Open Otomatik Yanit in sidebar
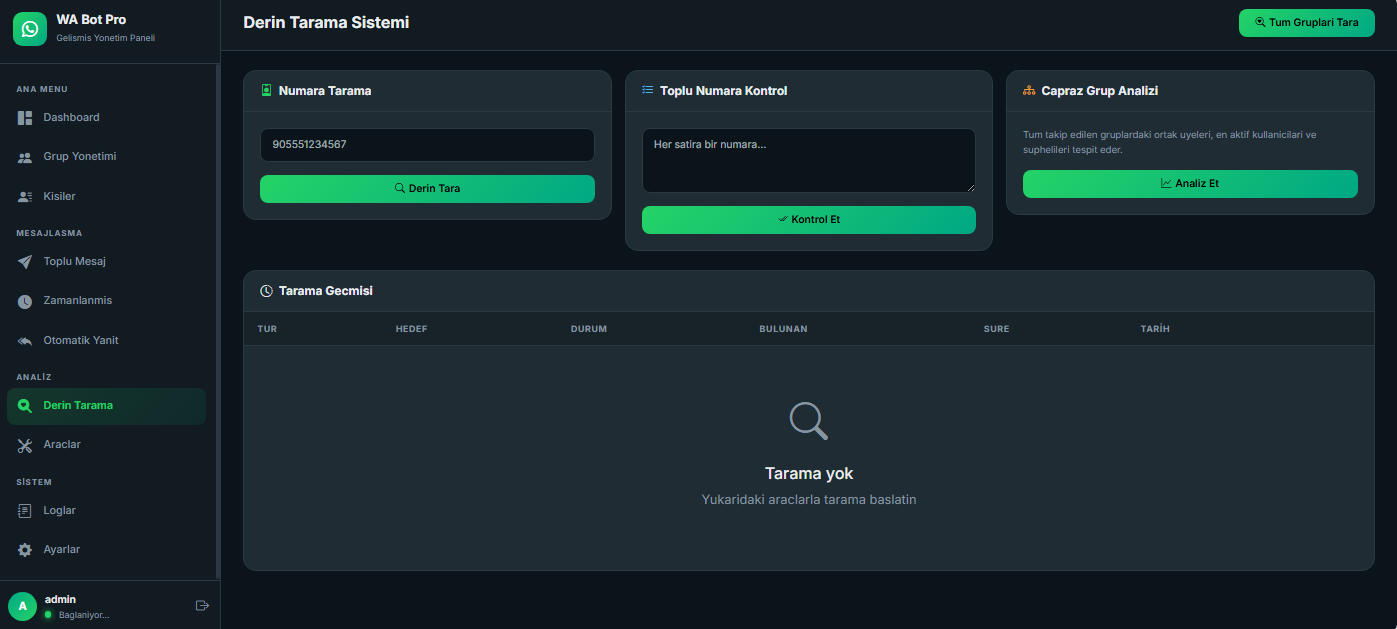 point(80,340)
